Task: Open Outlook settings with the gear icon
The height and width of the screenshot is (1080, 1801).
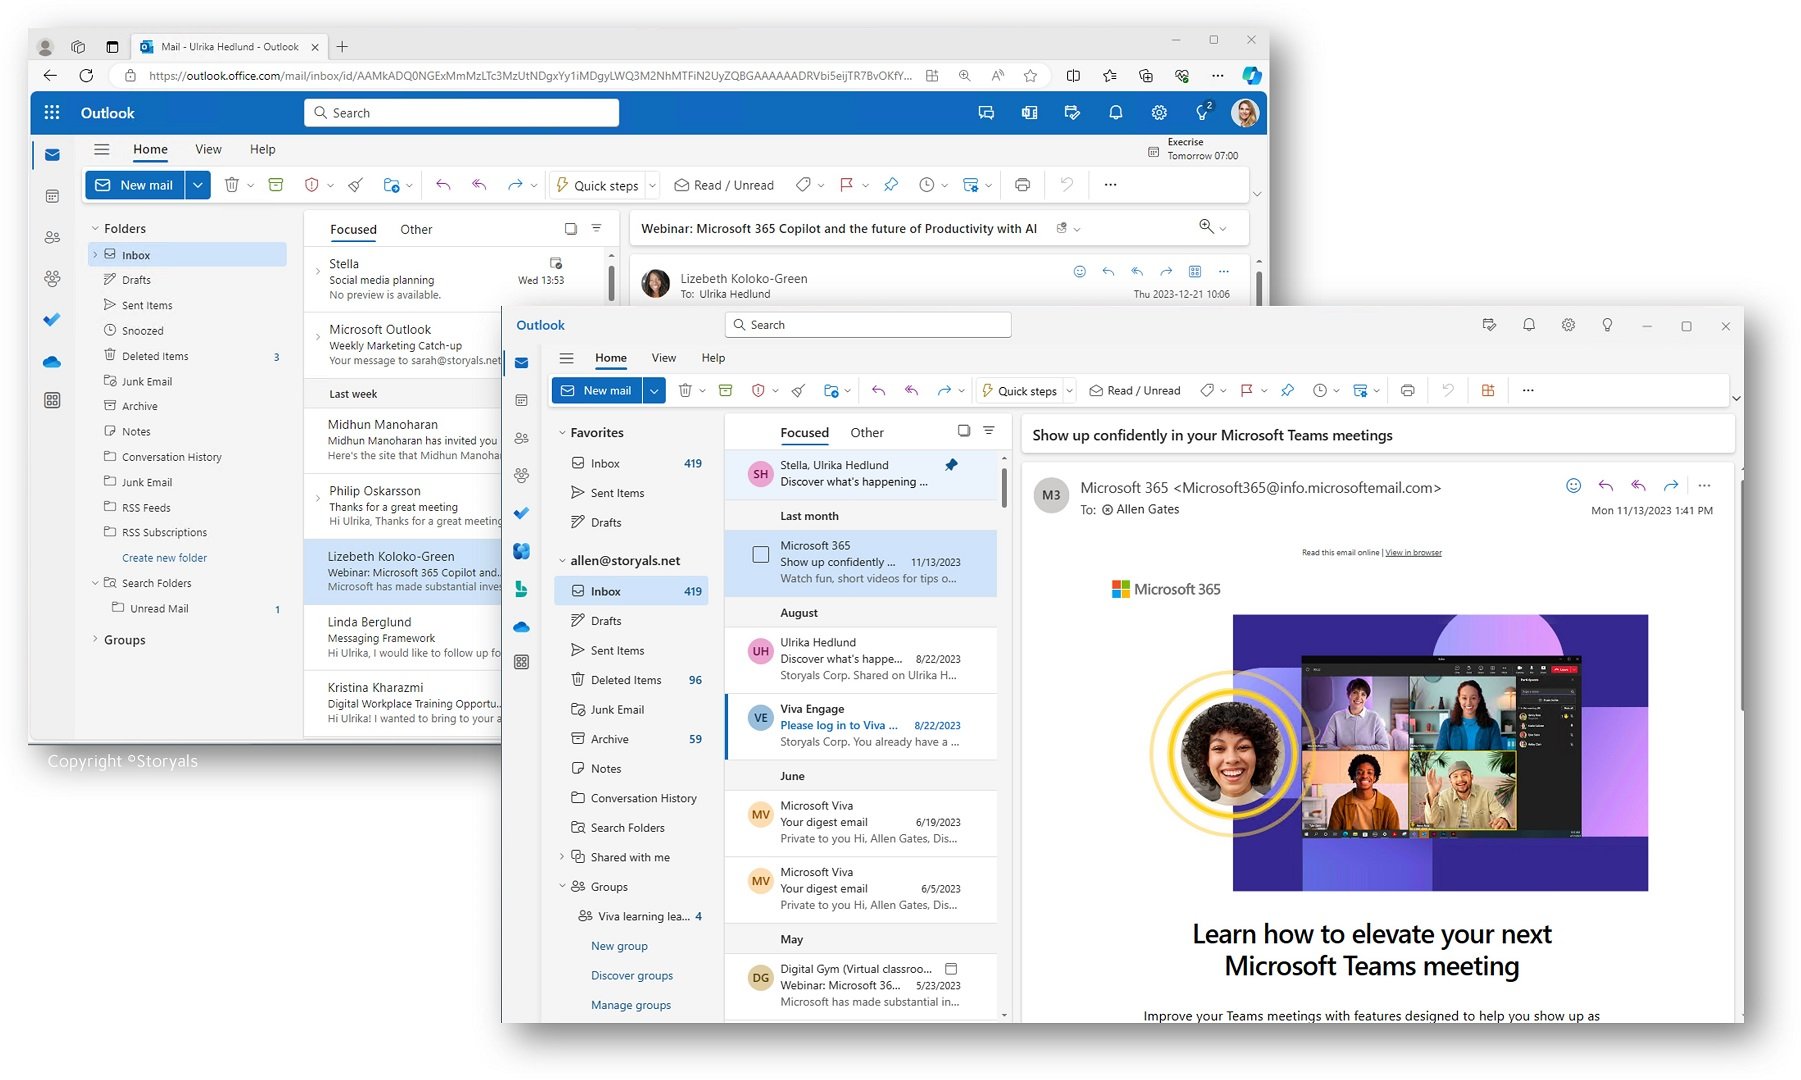Action: pos(1568,325)
